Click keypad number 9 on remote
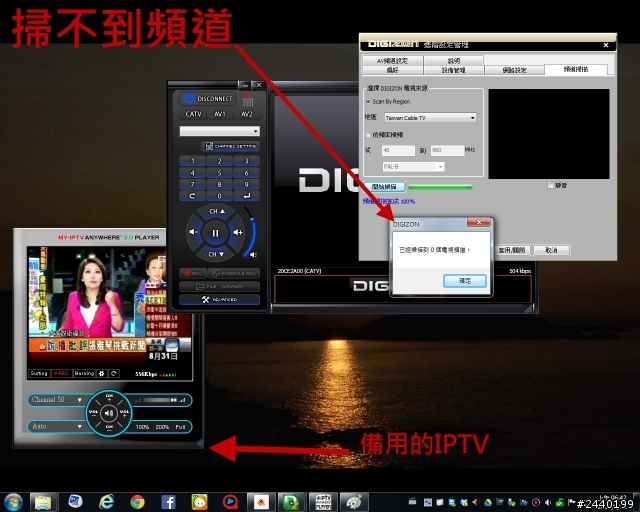 pos(246,185)
